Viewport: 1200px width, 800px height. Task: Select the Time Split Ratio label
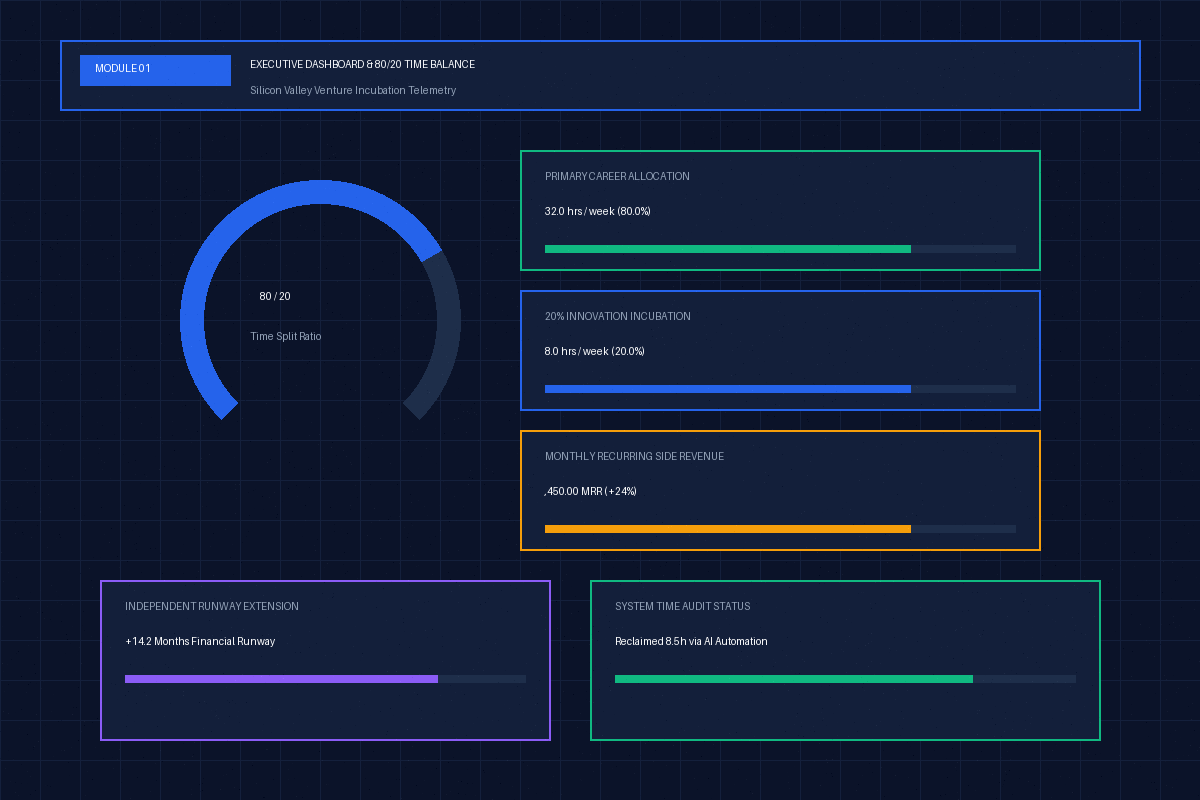pos(286,336)
